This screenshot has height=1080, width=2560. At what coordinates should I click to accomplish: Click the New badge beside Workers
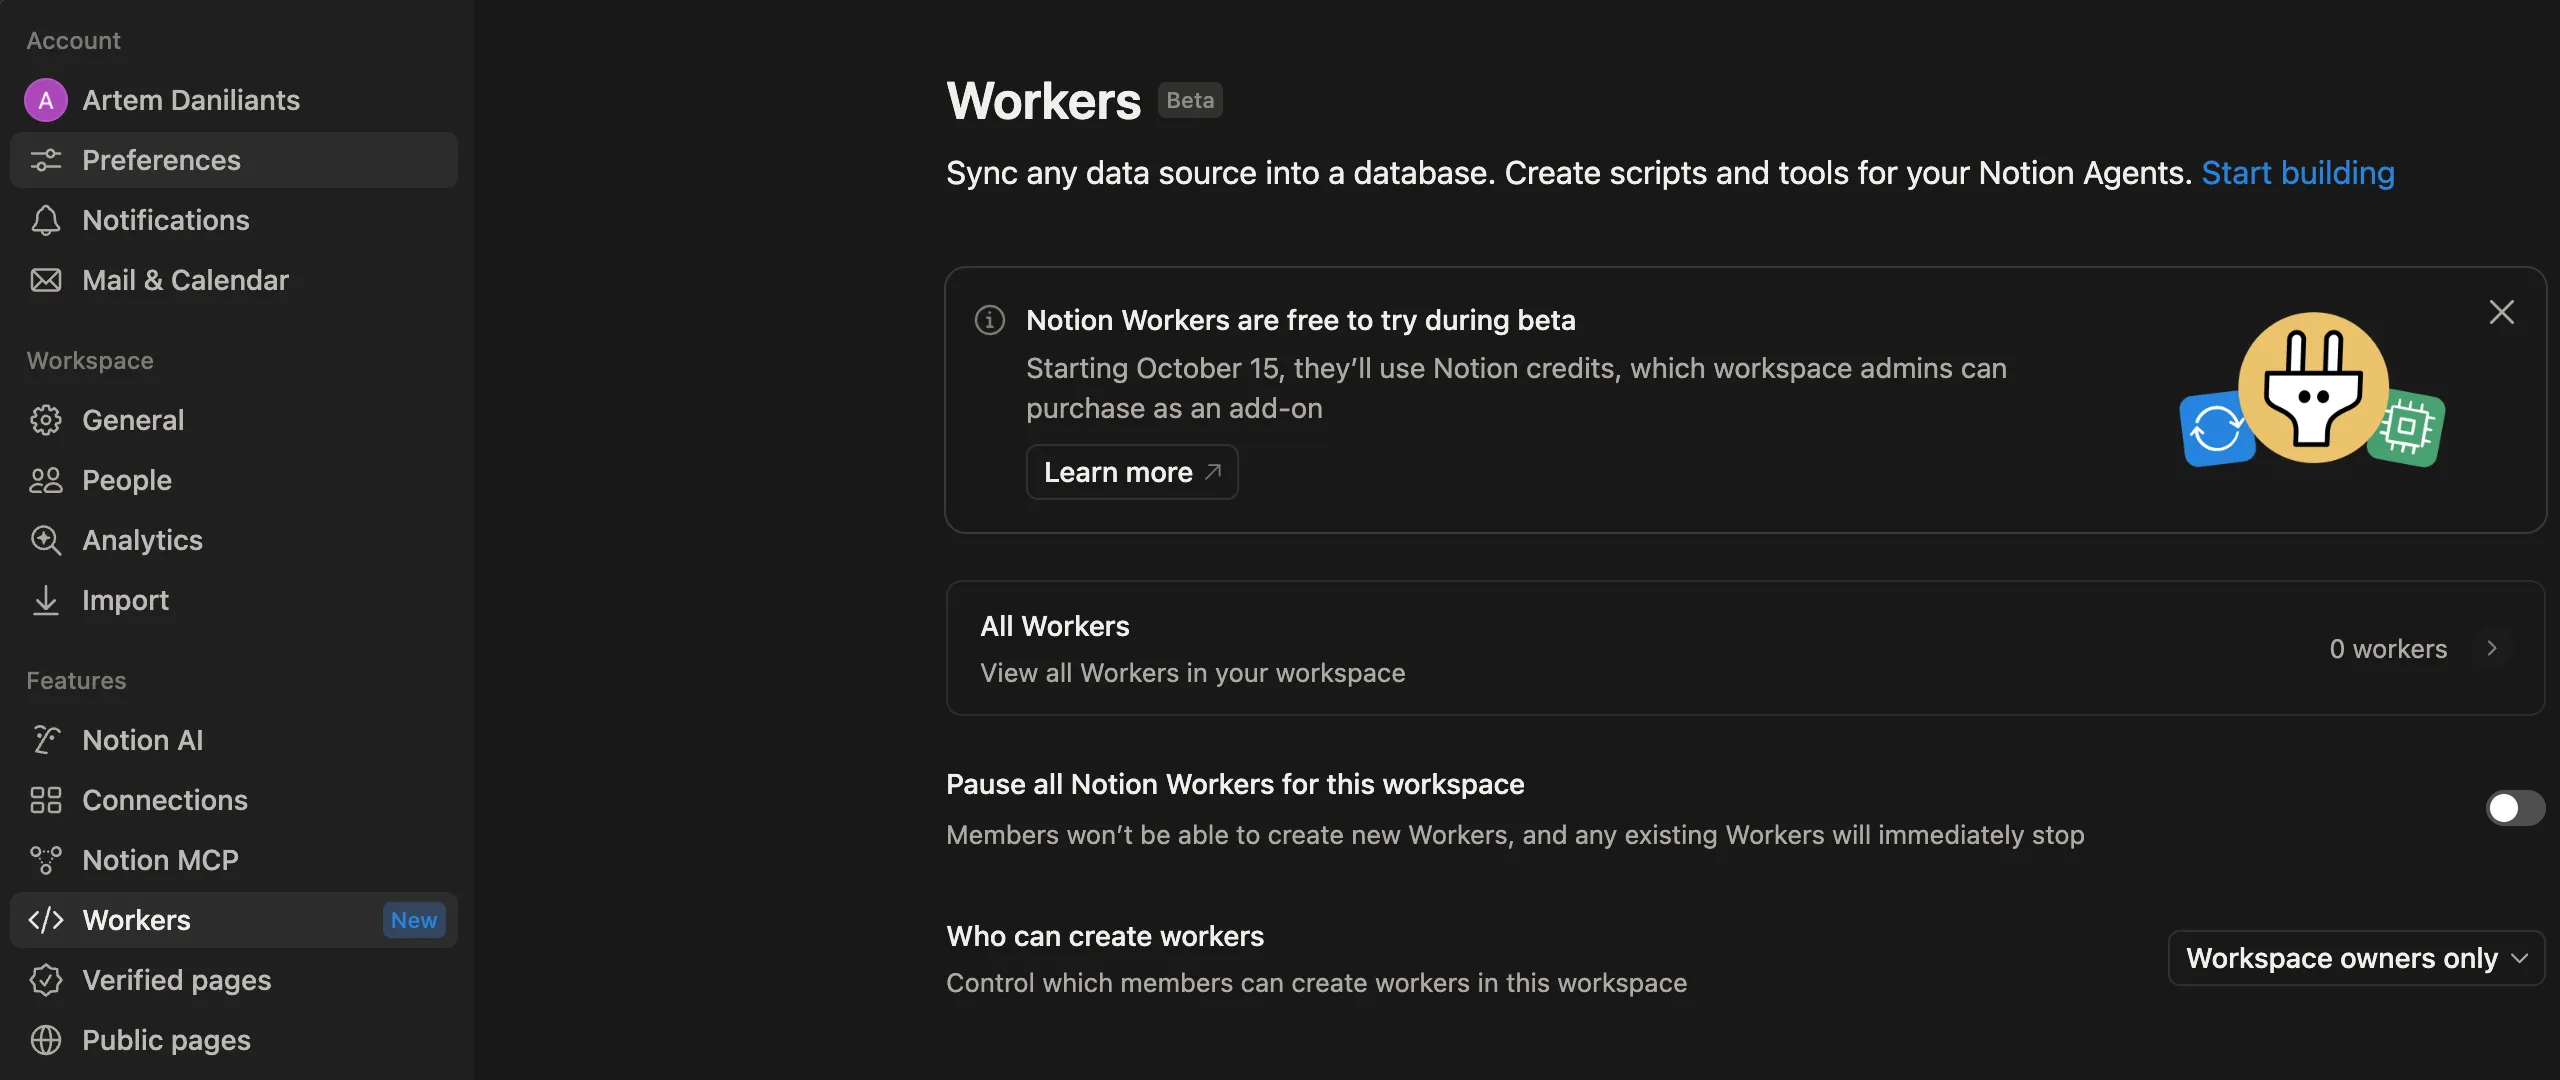pyautogui.click(x=414, y=920)
